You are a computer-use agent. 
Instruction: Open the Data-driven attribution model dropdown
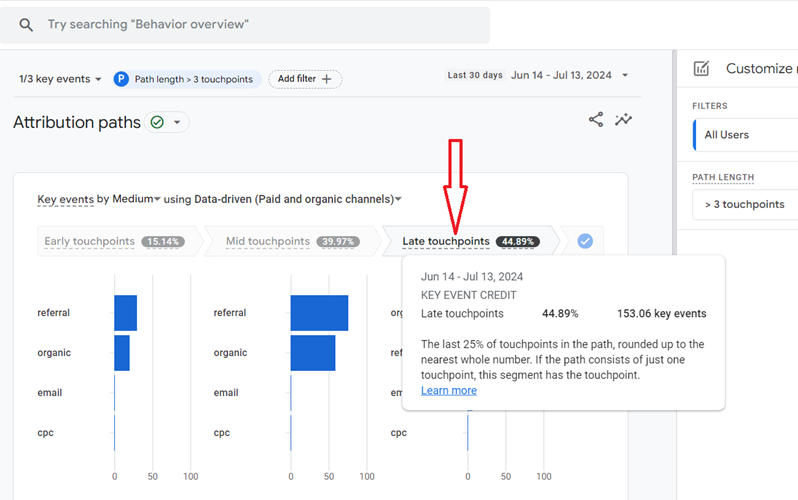[298, 199]
